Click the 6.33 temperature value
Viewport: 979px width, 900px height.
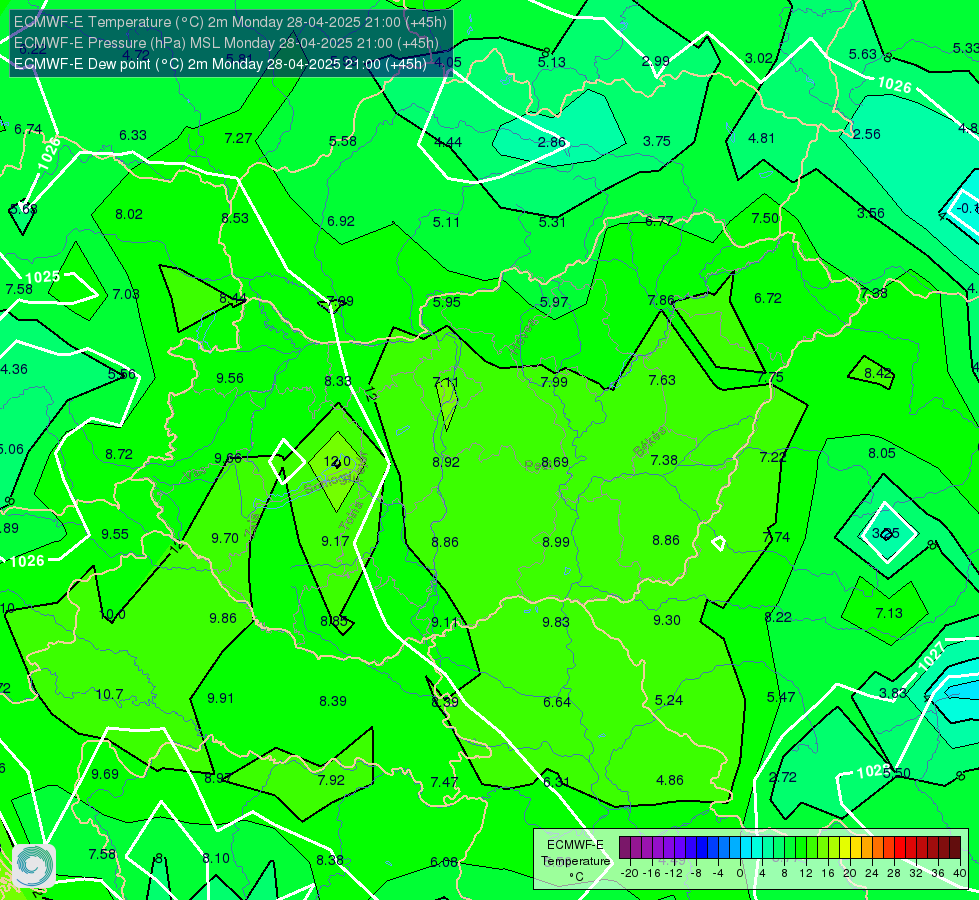click(133, 135)
